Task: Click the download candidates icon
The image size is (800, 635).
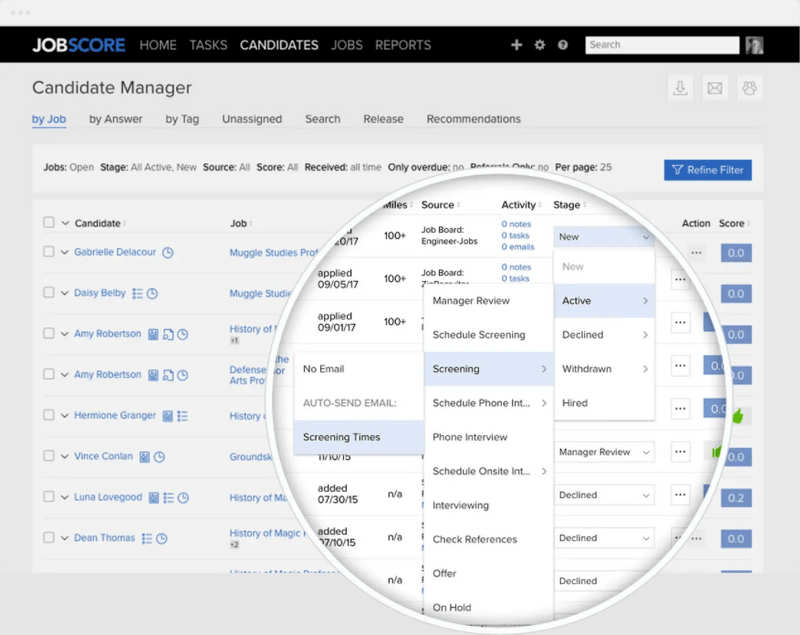Action: [681, 88]
